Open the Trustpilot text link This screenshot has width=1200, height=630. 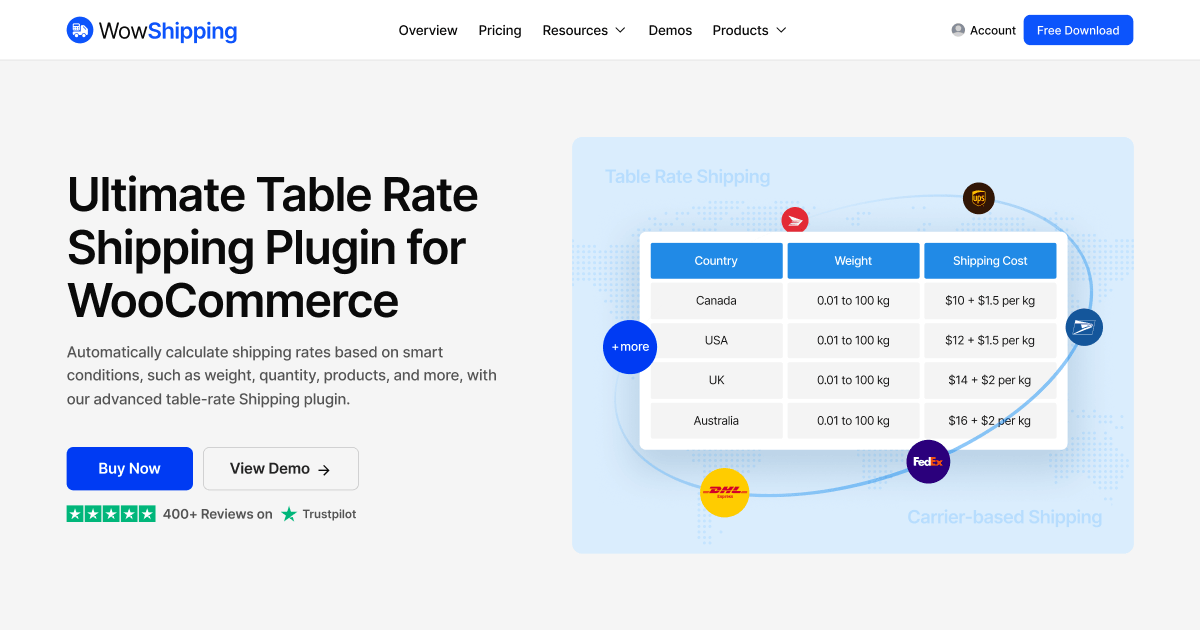coord(329,514)
